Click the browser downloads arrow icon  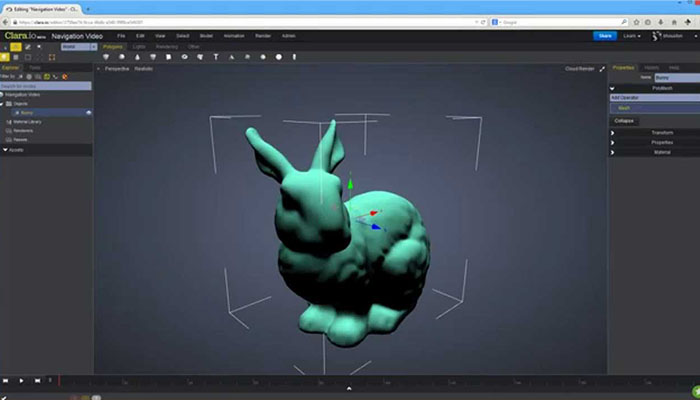661,22
